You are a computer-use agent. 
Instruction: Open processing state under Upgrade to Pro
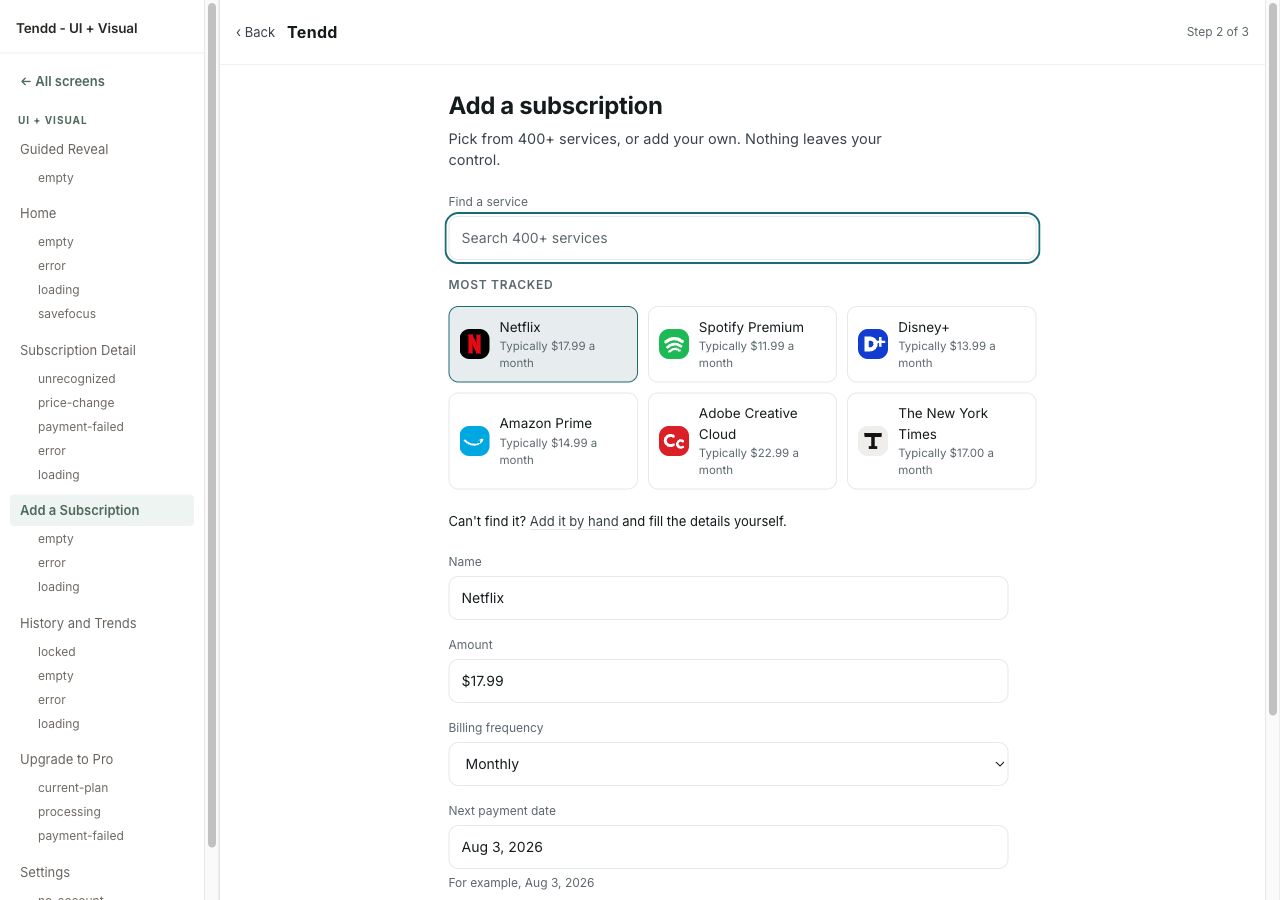[x=69, y=812]
